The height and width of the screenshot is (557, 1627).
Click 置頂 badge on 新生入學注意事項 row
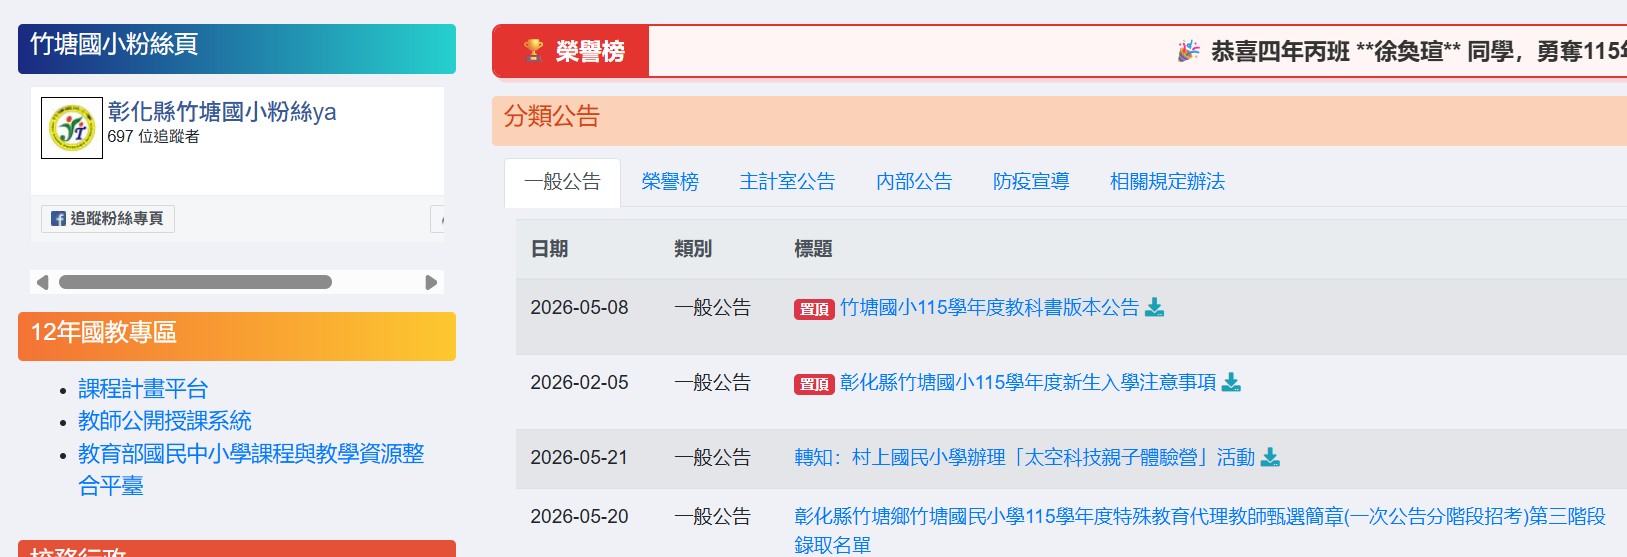point(814,384)
